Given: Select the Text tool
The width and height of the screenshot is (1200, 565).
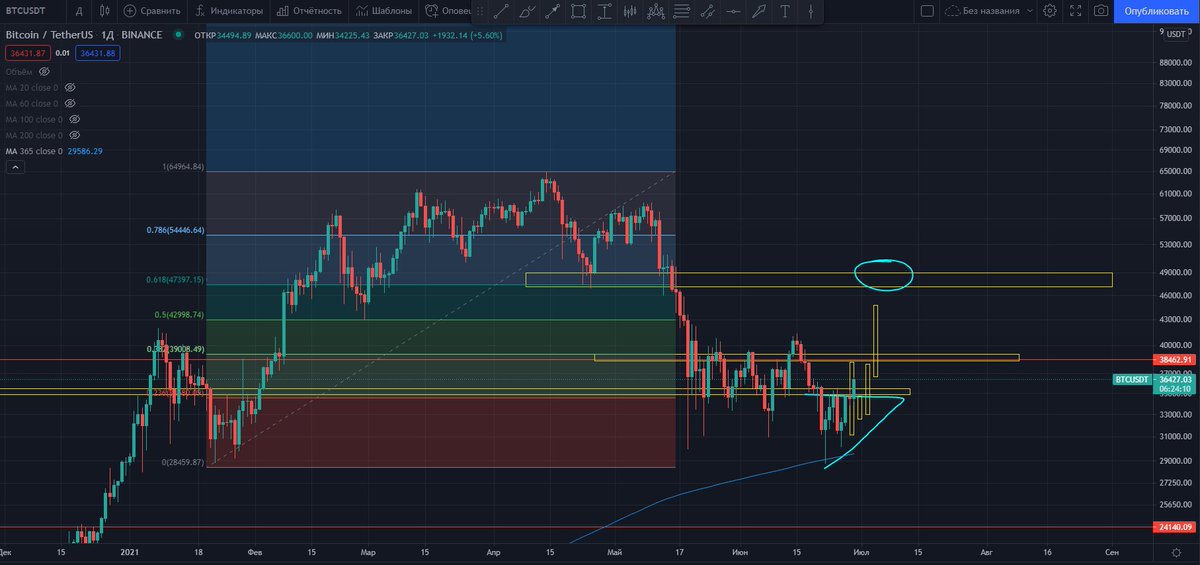Looking at the screenshot, I should click(784, 12).
